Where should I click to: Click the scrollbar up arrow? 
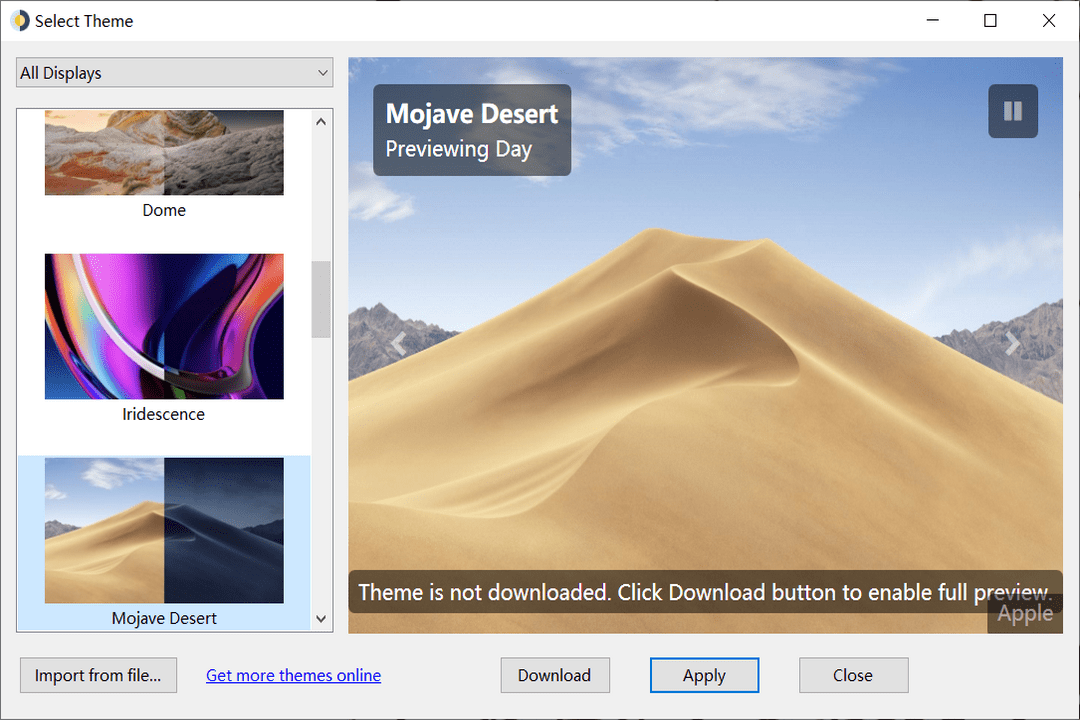(x=321, y=120)
